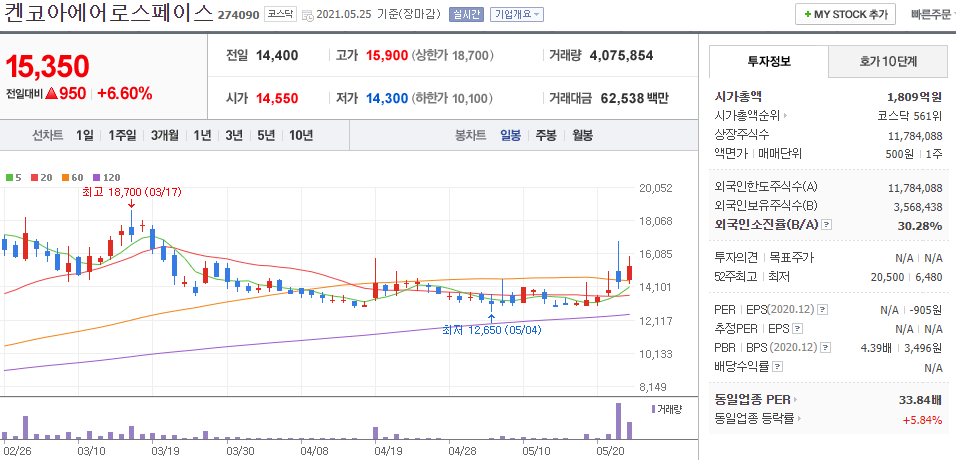Click the 봉차트 label
Viewport: 956px width, 460px height.
[x=471, y=135]
